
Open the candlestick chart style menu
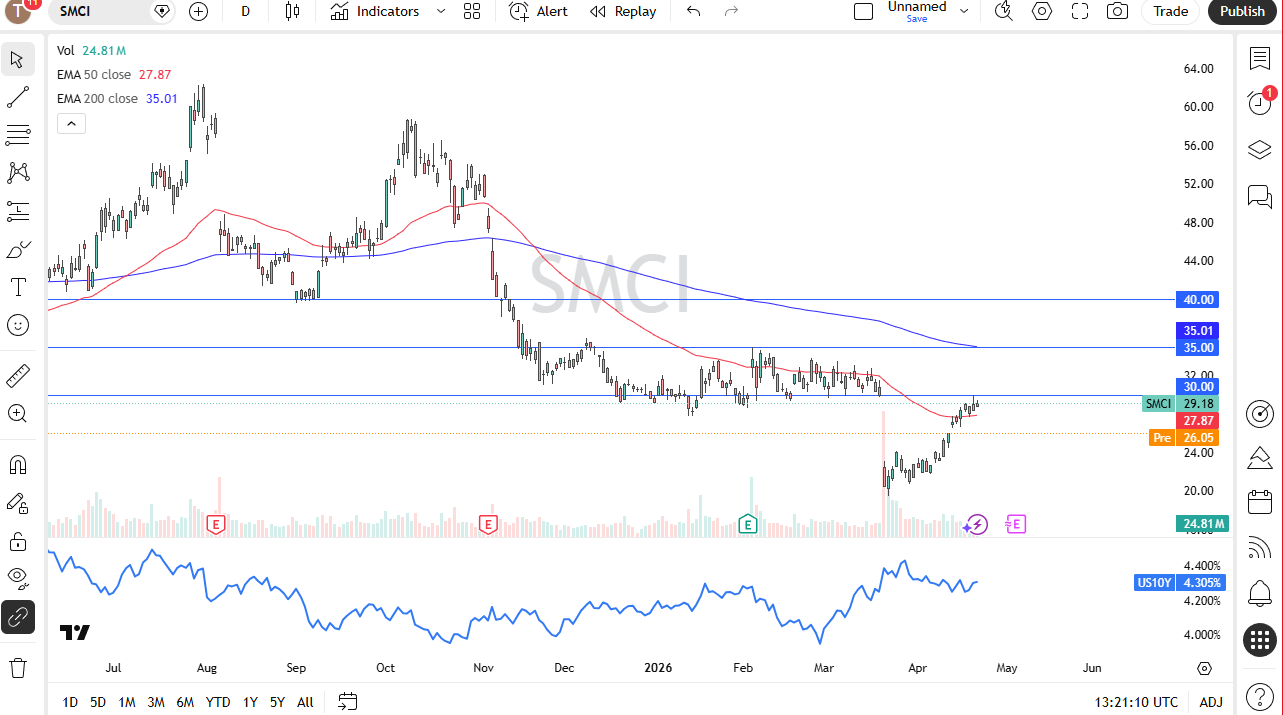tap(292, 11)
